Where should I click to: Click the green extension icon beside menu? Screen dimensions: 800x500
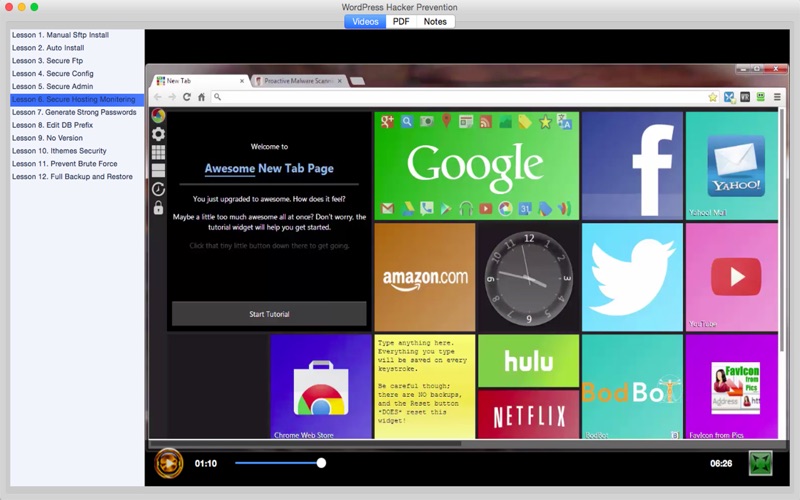pos(761,96)
